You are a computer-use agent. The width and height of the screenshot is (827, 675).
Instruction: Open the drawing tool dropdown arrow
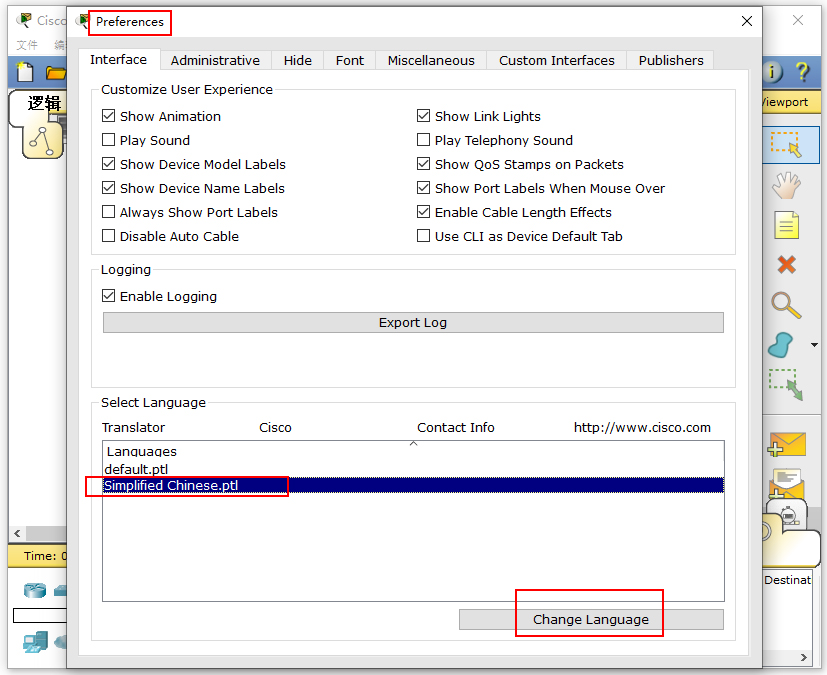814,346
